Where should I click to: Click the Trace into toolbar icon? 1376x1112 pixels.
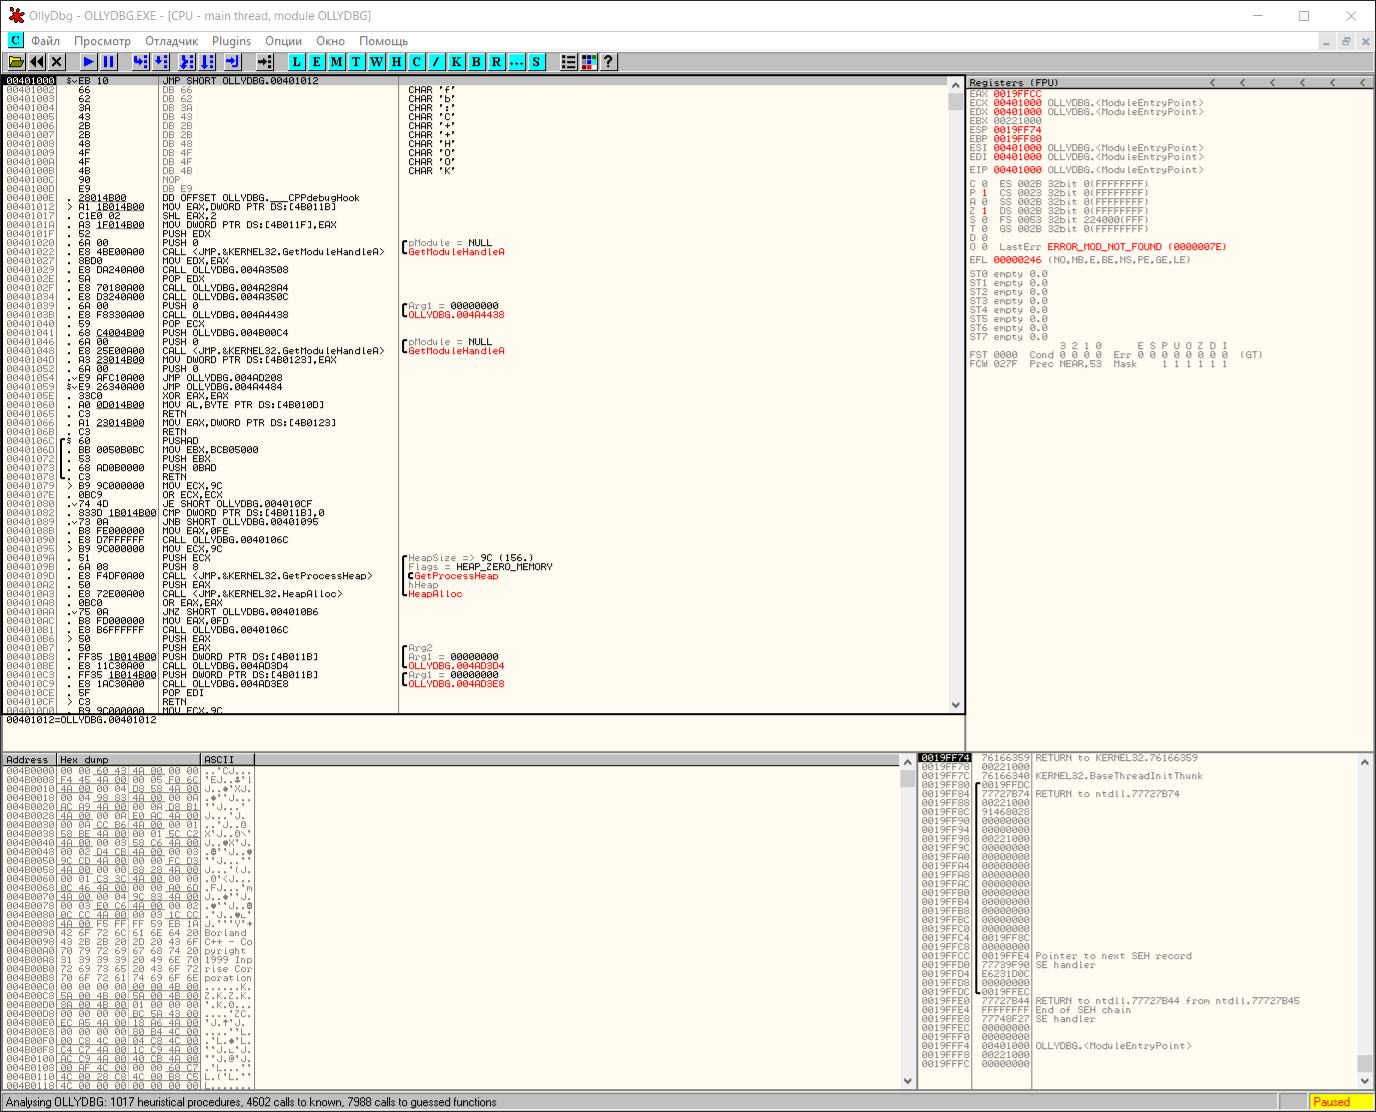click(186, 62)
